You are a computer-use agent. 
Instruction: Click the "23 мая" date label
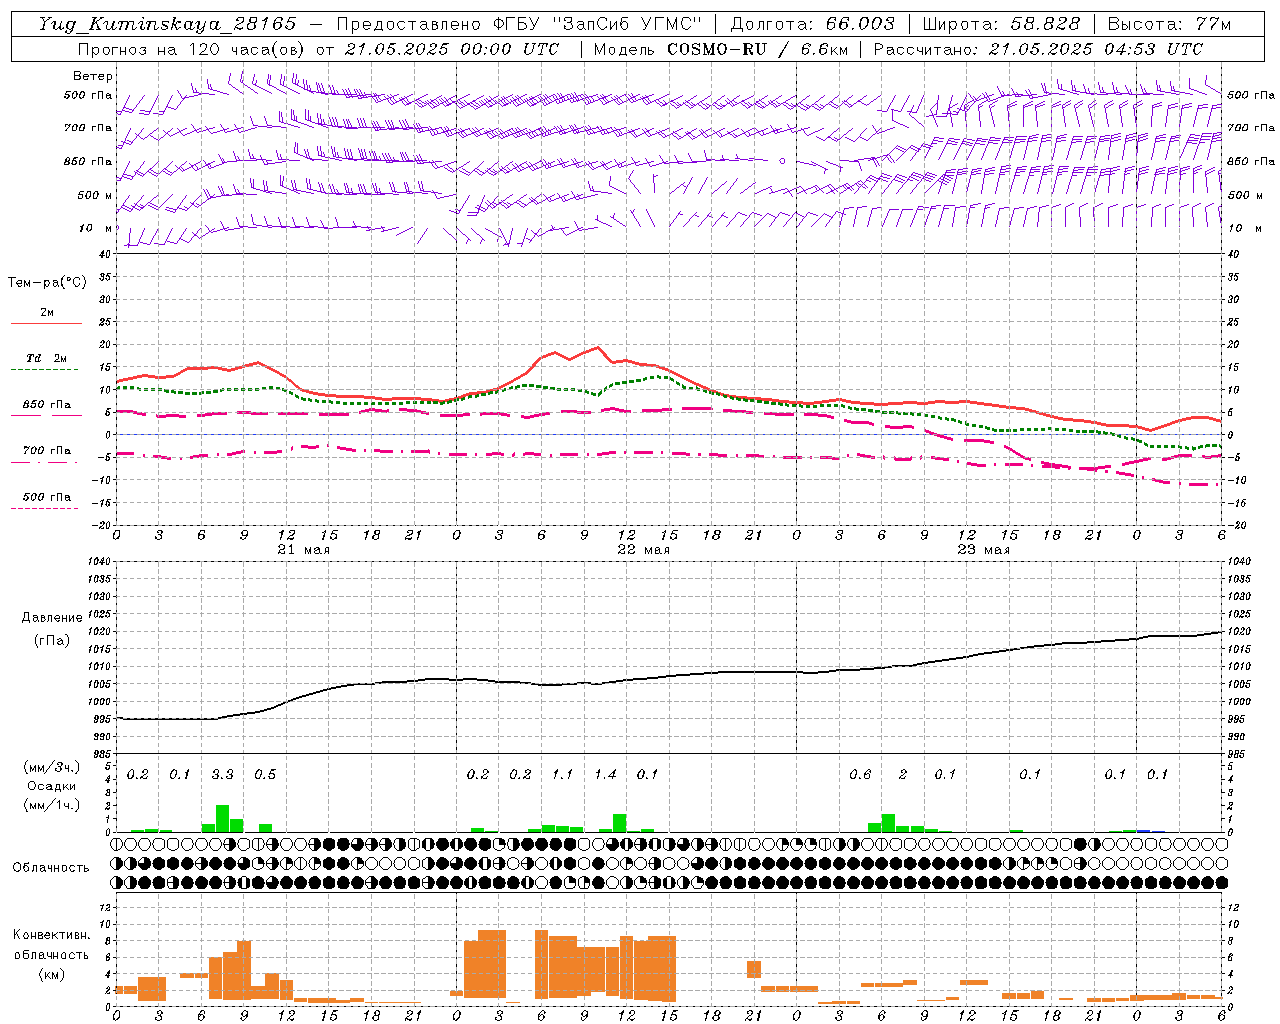(983, 550)
